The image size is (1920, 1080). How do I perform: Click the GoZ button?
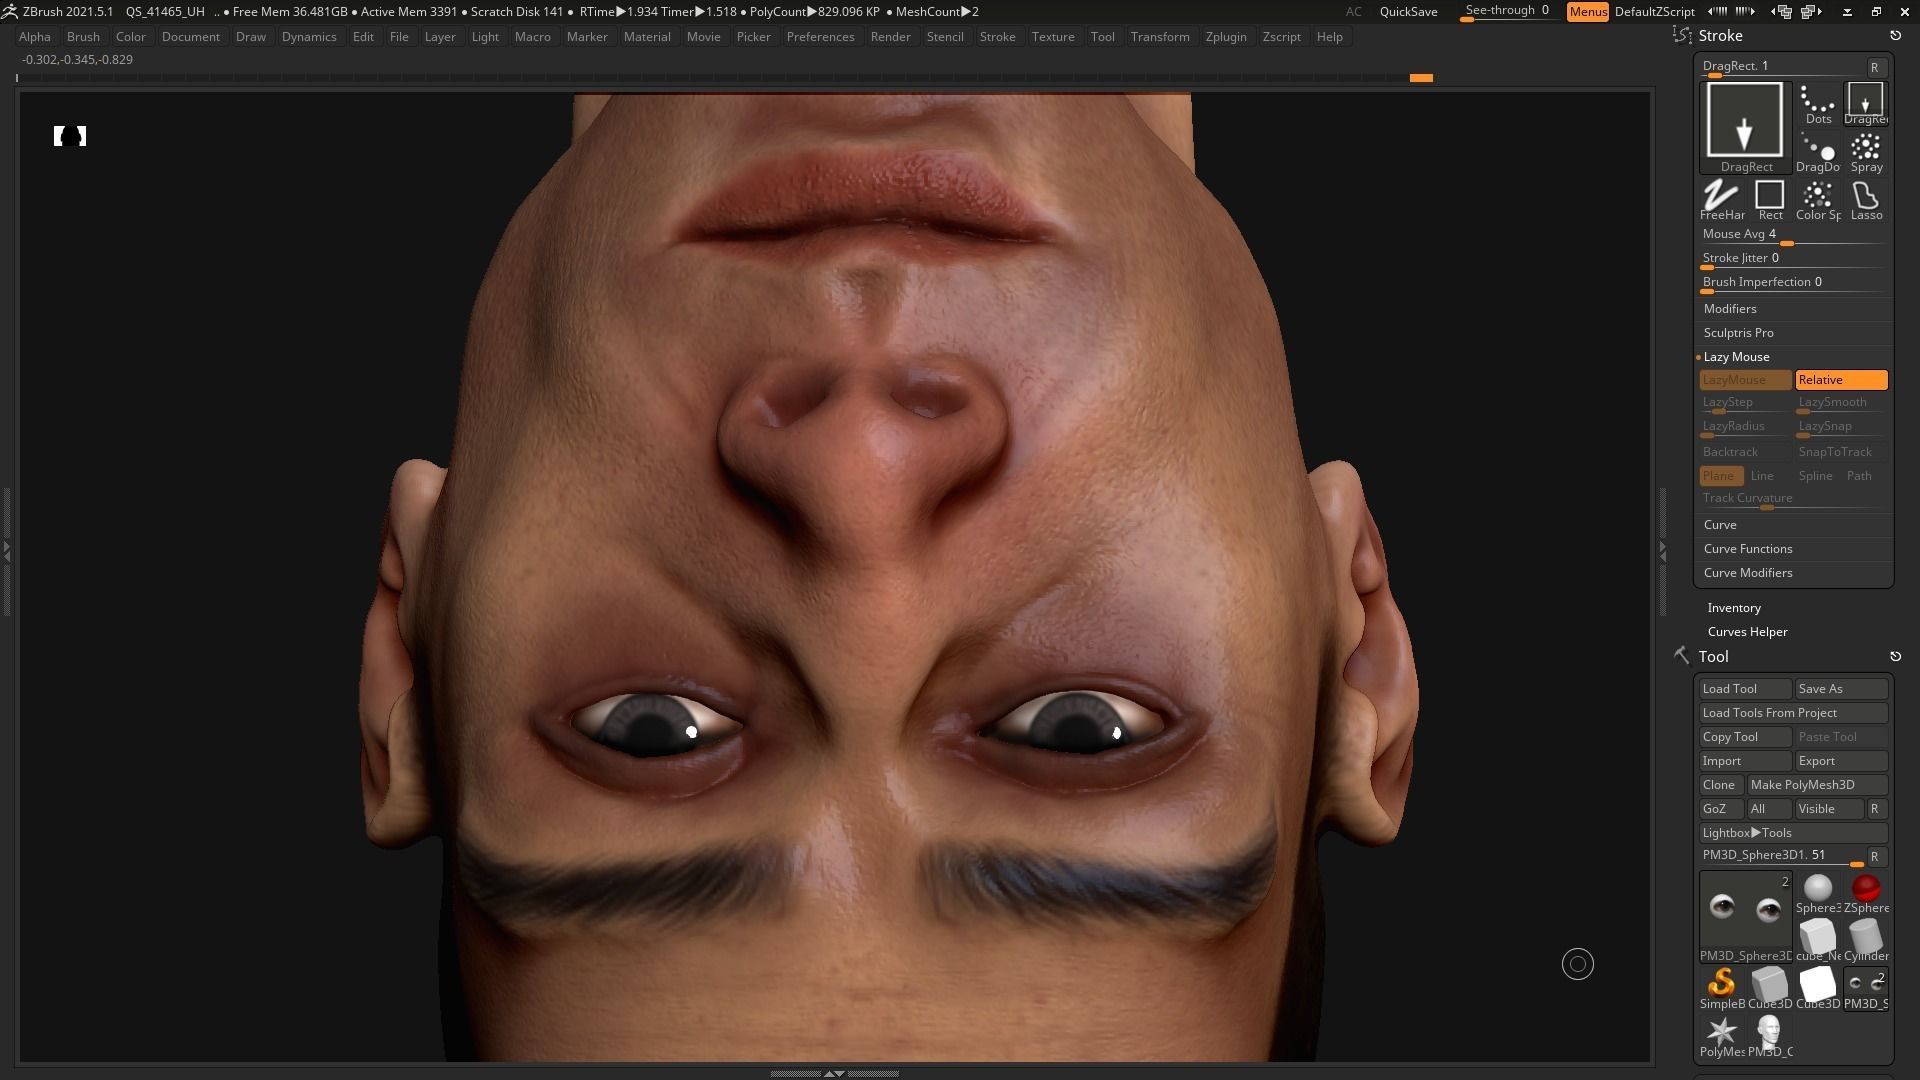click(1721, 809)
